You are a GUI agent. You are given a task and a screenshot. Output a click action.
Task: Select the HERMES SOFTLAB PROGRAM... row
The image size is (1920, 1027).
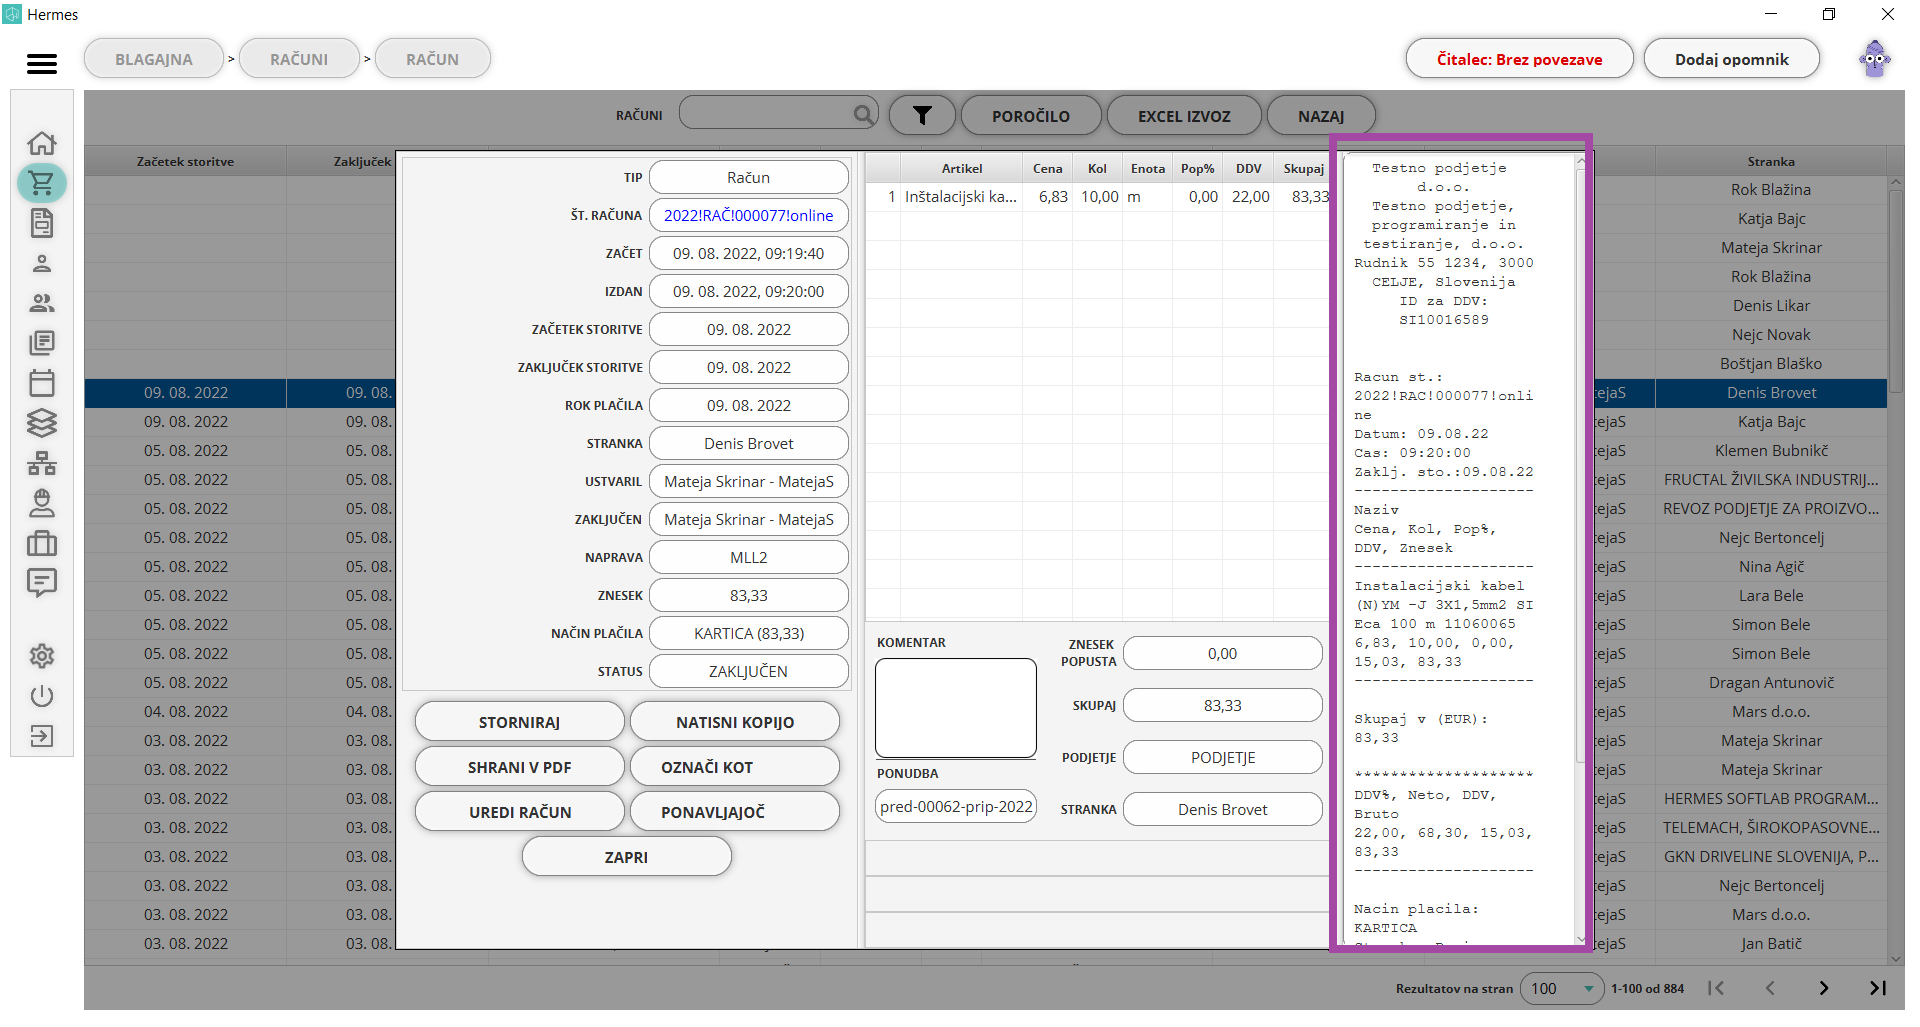1771,798
